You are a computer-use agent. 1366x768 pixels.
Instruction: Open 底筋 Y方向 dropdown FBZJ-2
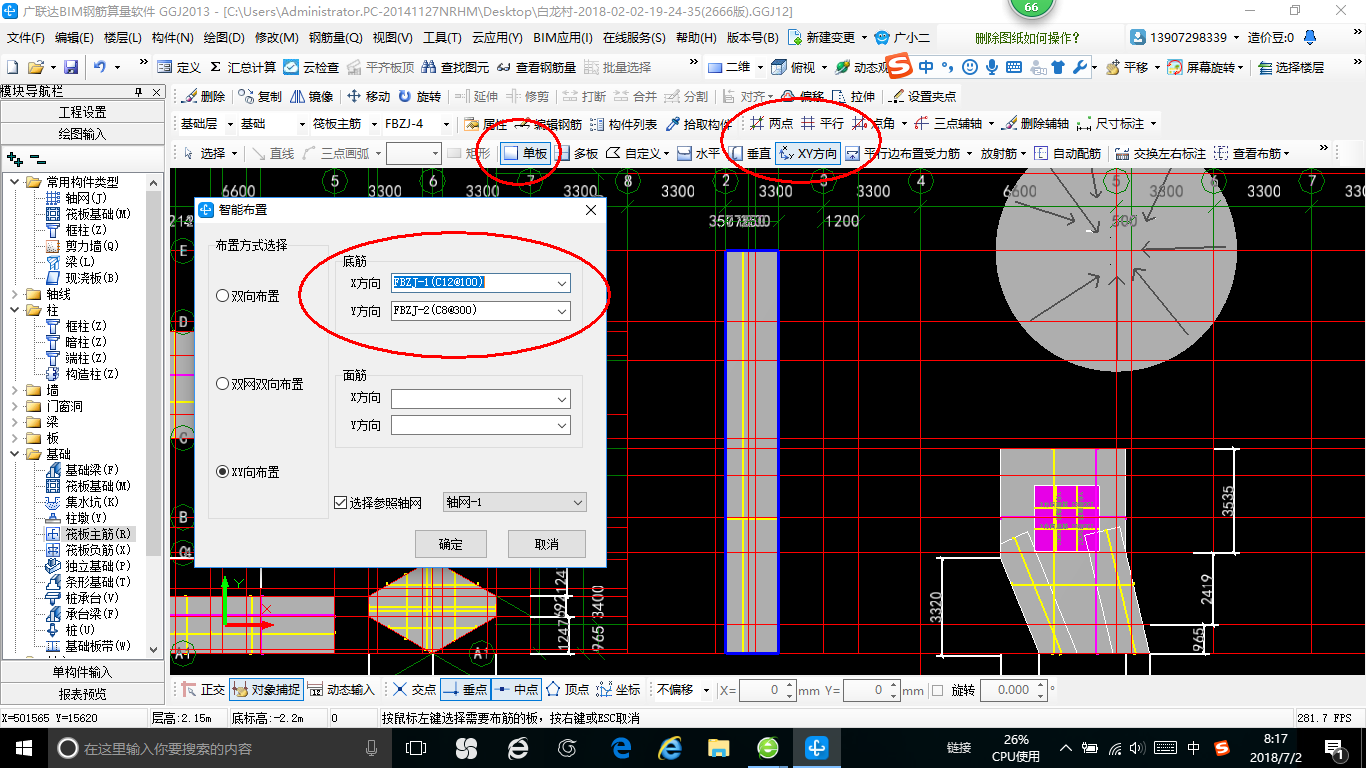tap(562, 311)
